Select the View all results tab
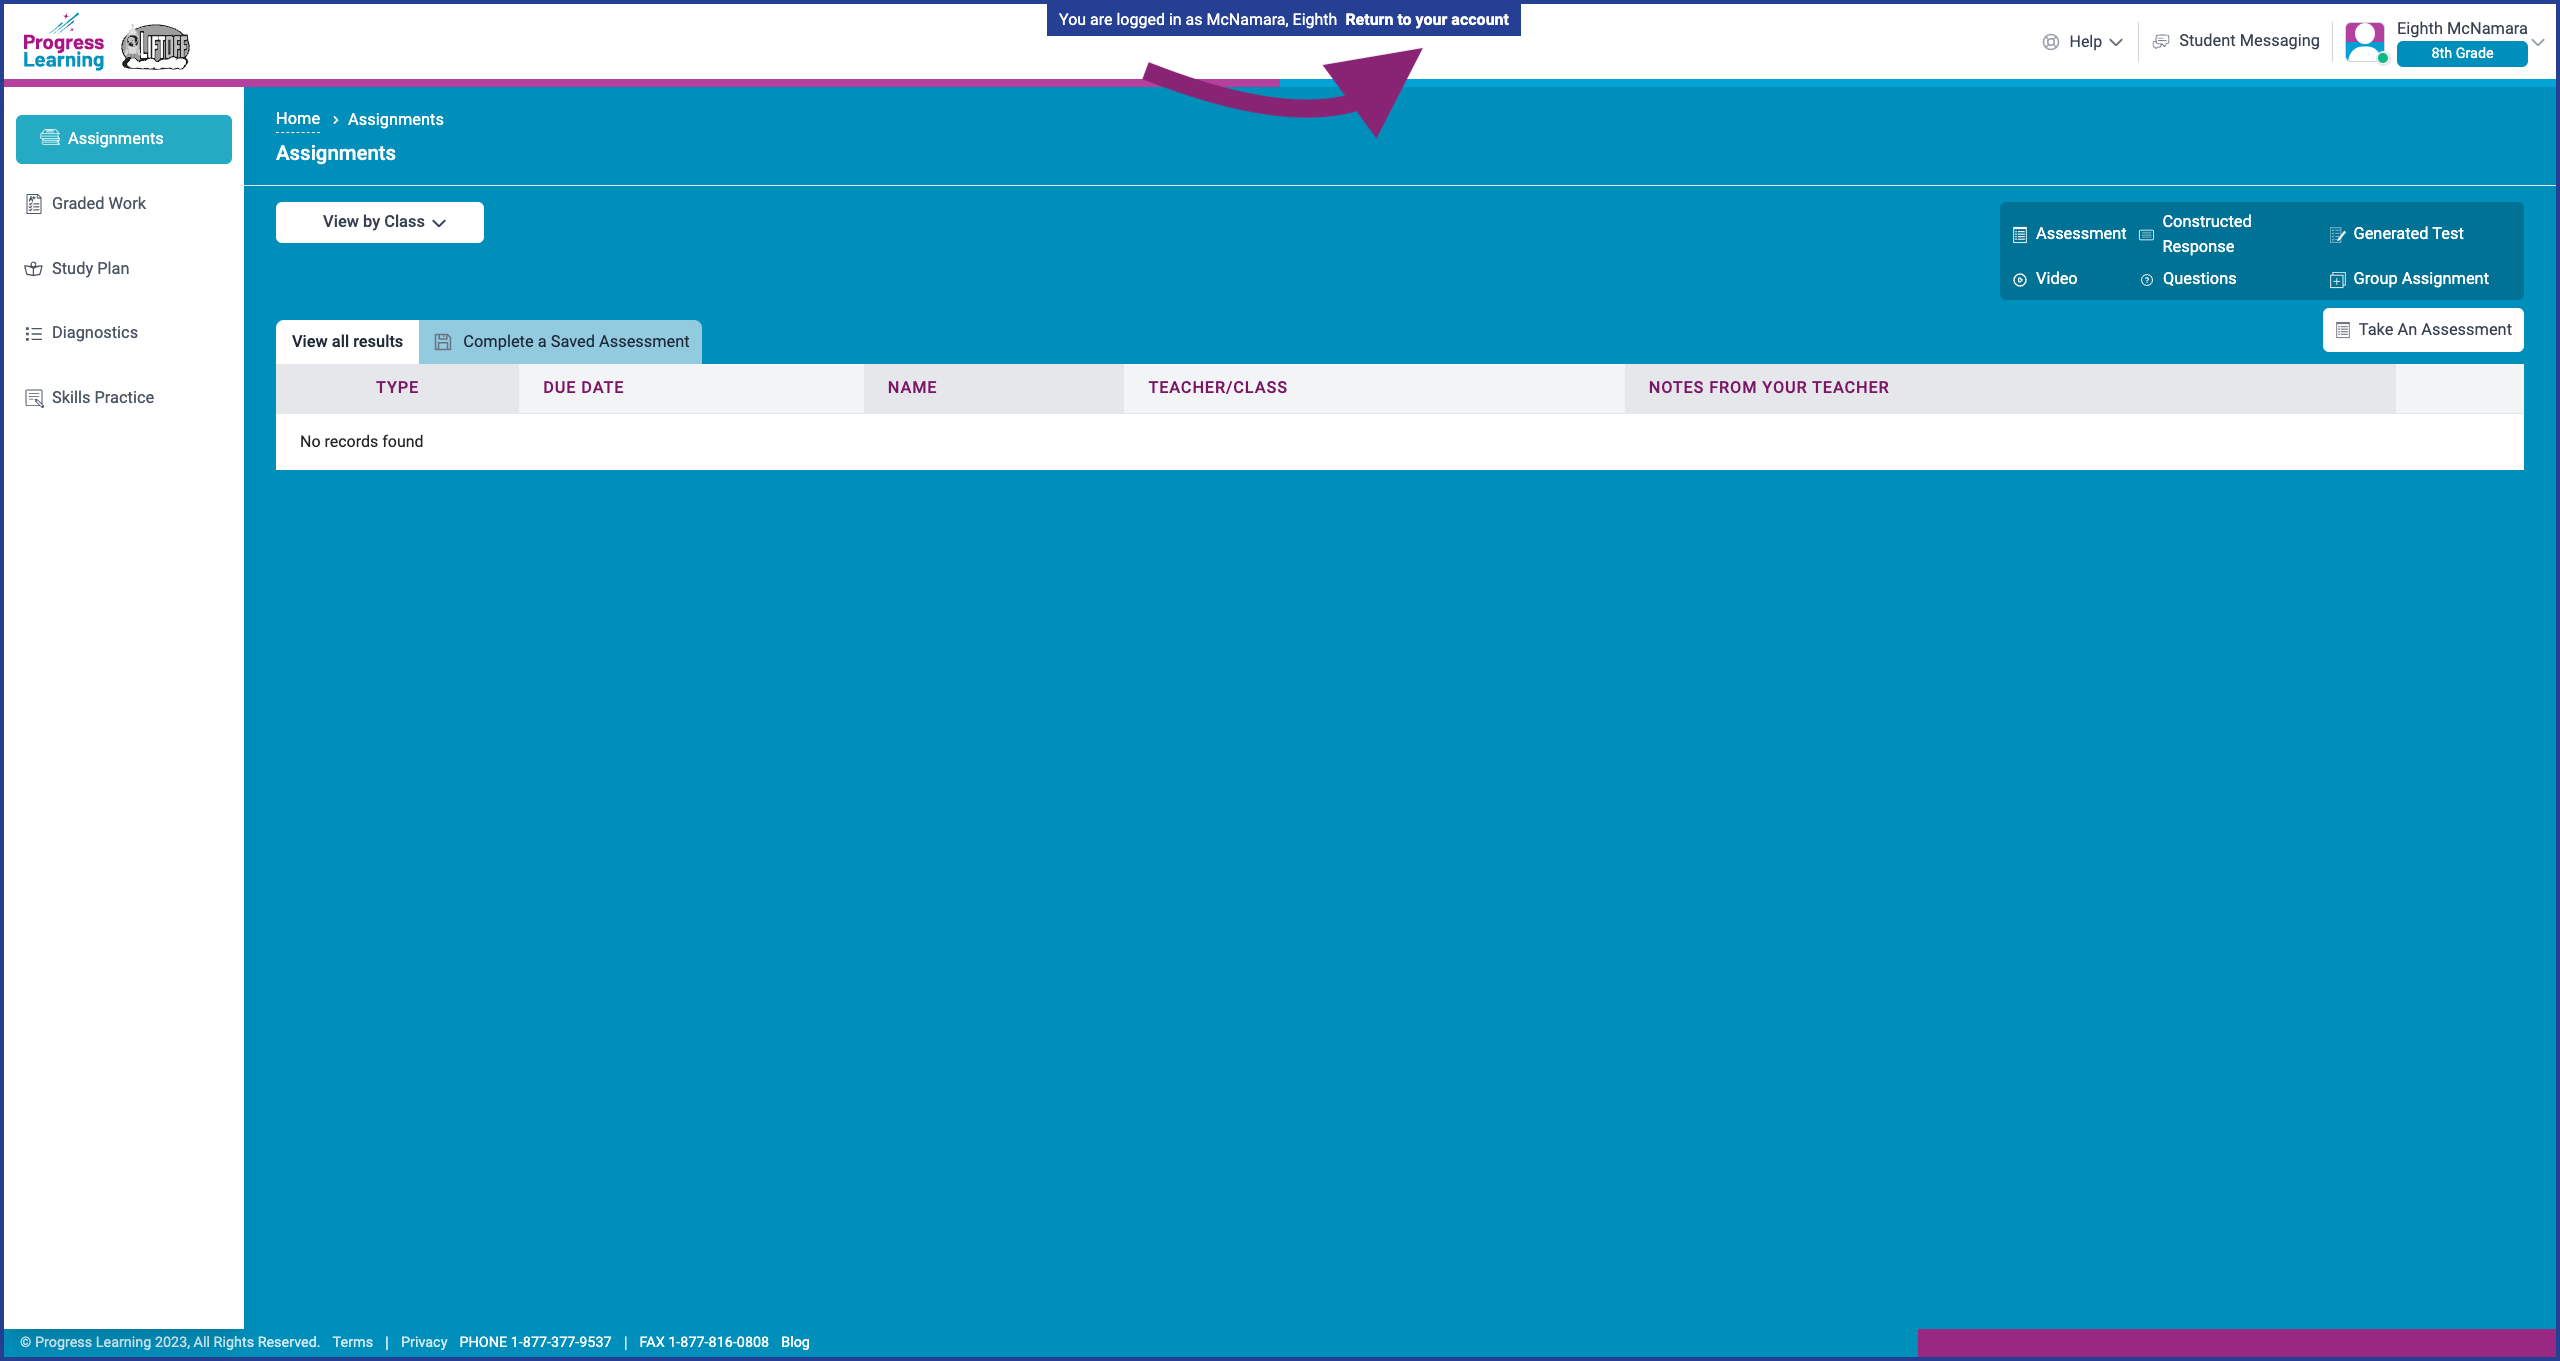 347,342
